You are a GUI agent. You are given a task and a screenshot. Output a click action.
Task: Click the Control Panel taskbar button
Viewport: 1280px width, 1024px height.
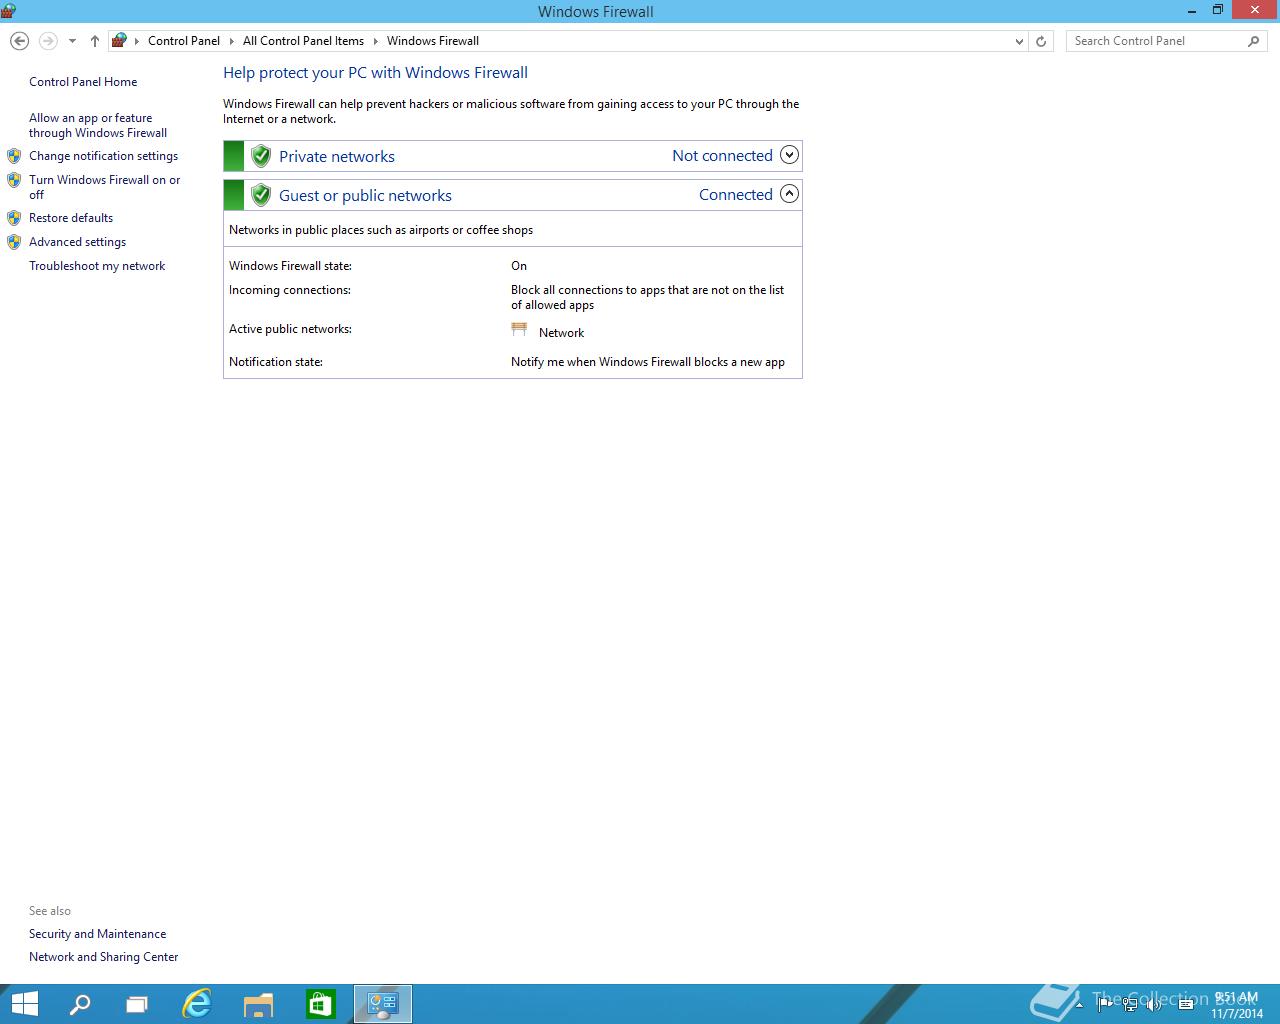click(382, 1004)
